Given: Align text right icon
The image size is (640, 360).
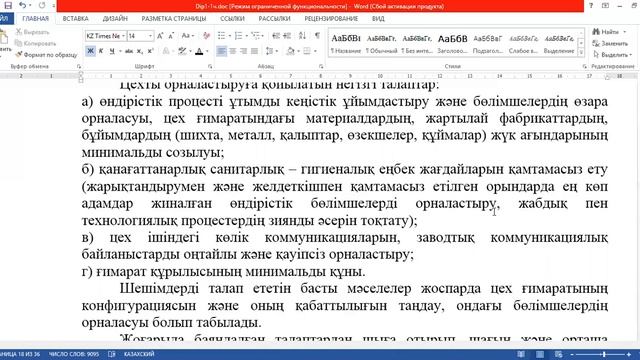Looking at the screenshot, I should pos(243,51).
